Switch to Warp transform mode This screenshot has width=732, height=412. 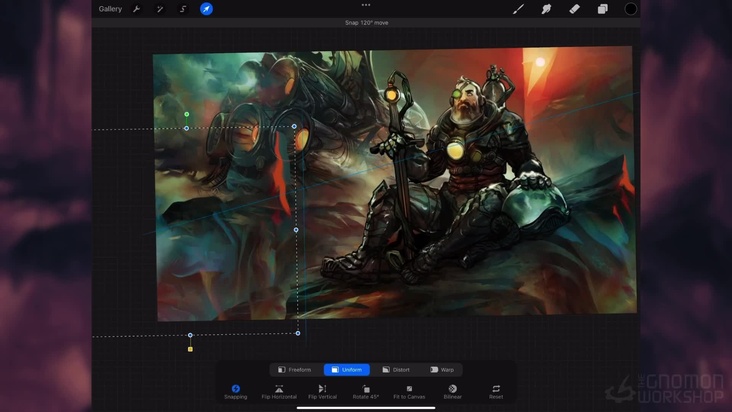(x=442, y=370)
